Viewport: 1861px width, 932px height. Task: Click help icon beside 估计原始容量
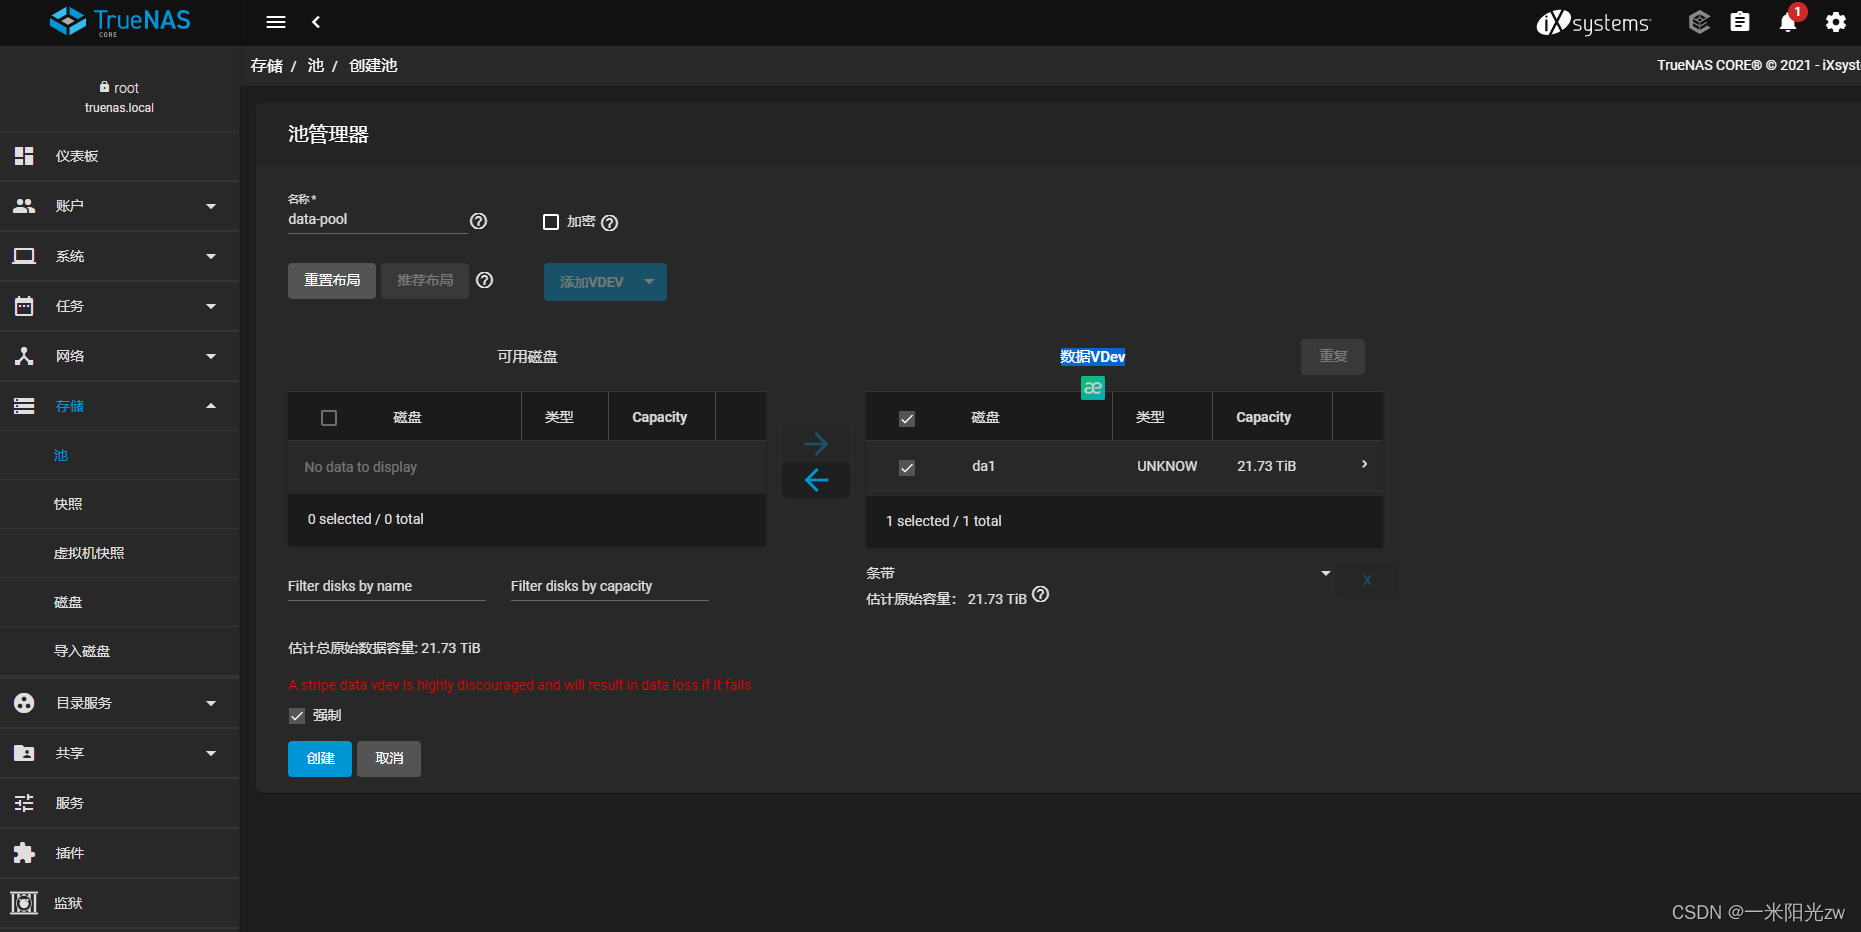(x=1041, y=594)
